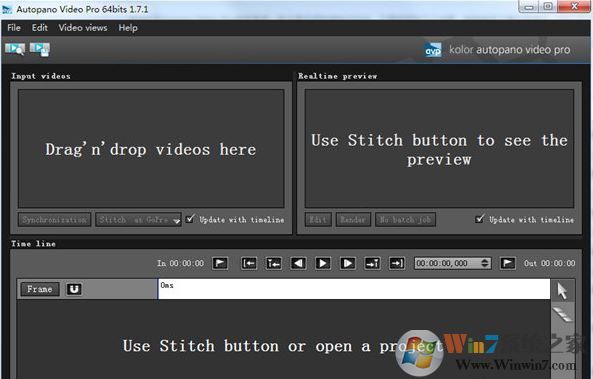Open the File menu
593x379 pixels.
click(x=14, y=28)
